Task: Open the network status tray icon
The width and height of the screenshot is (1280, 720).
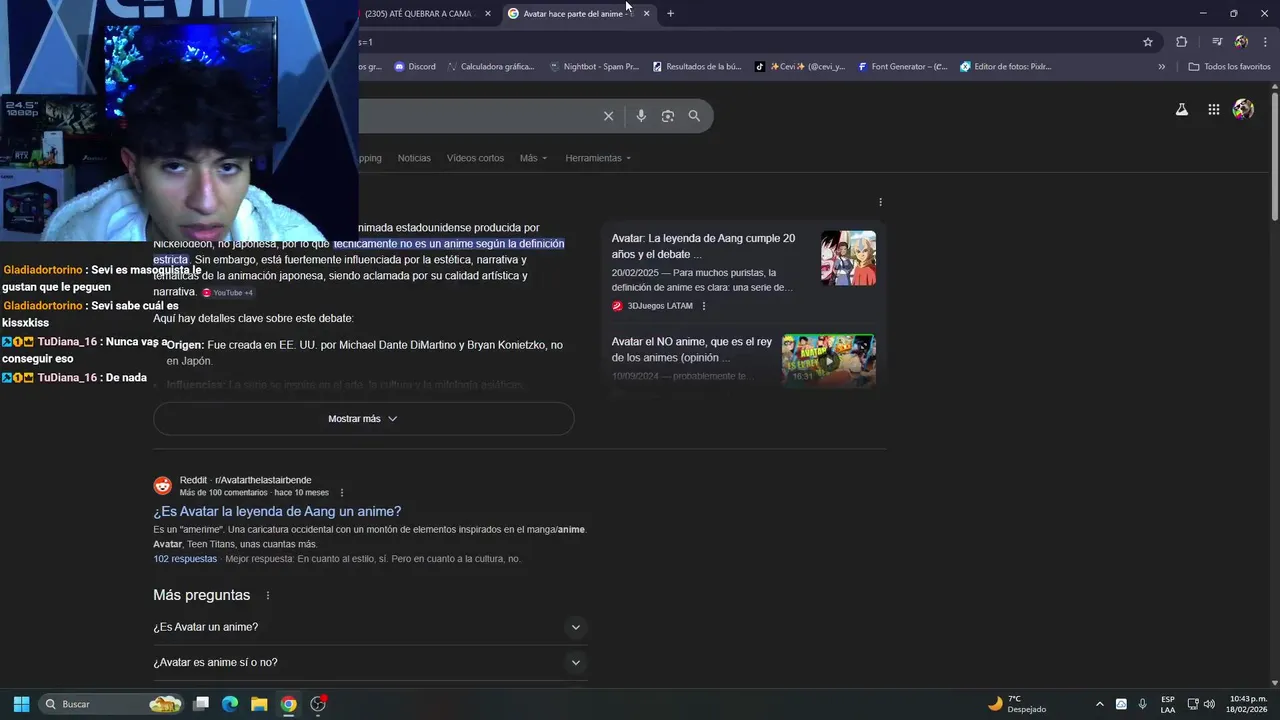Action: click(1193, 704)
